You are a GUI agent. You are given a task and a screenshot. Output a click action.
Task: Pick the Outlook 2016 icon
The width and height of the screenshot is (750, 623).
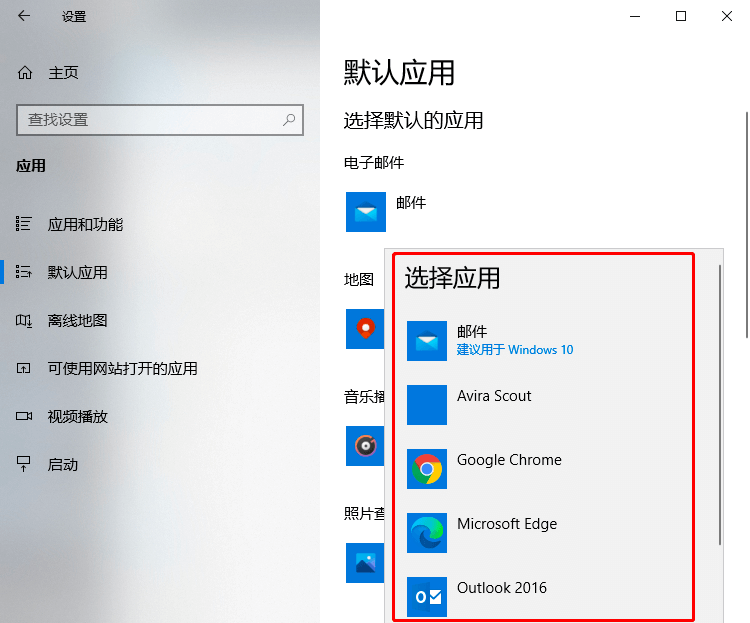pos(427,597)
